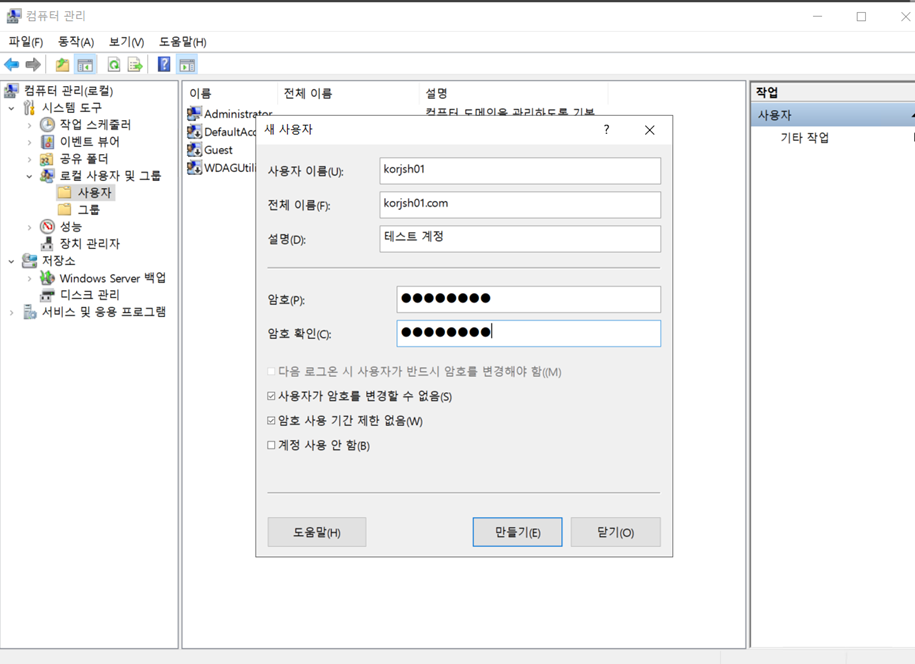Open the File (파일) menu

pos(25,42)
